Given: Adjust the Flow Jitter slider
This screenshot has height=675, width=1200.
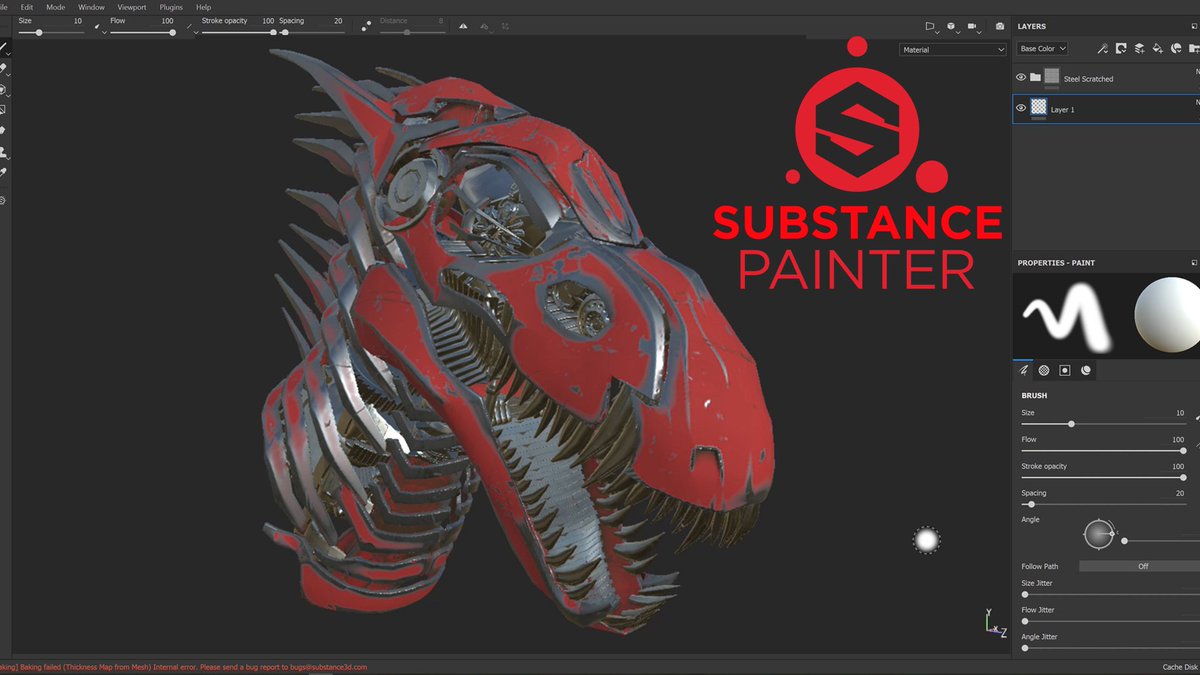Looking at the screenshot, I should coord(1110,621).
